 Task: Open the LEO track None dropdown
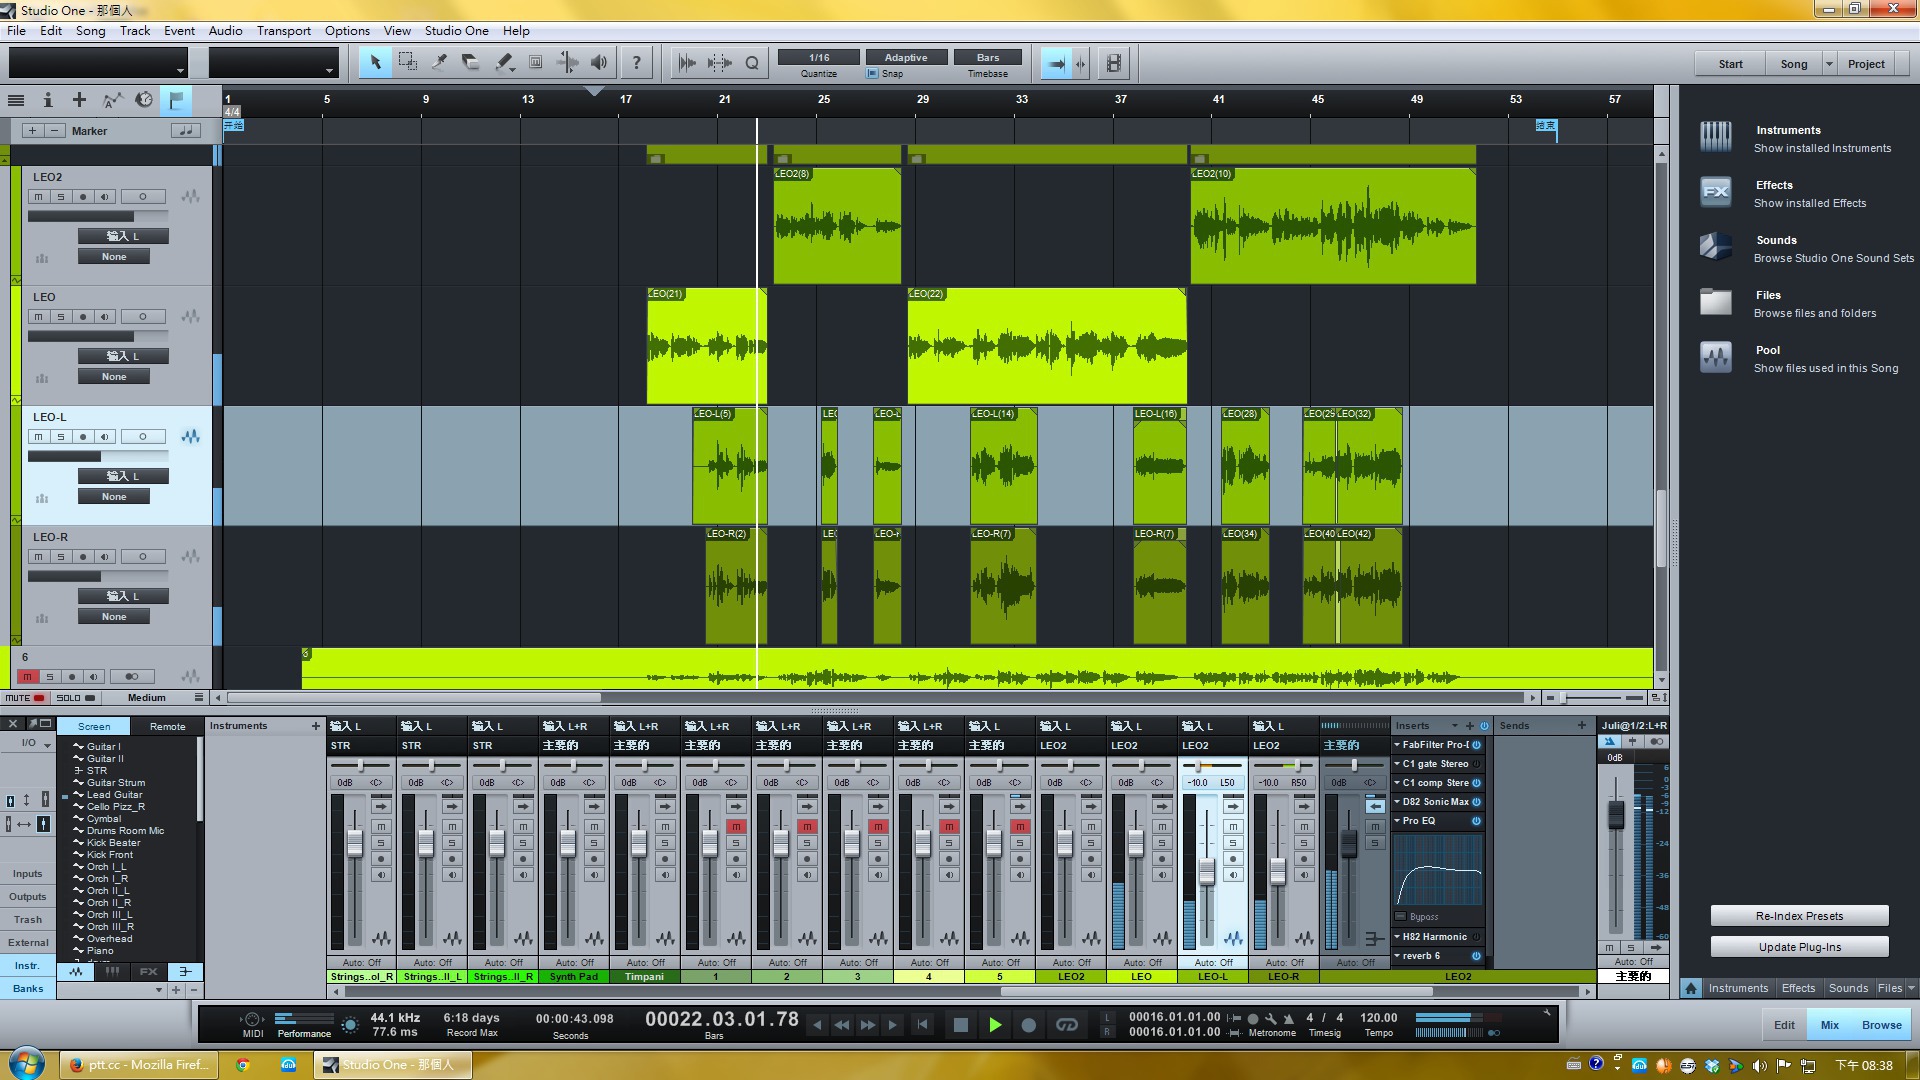pyautogui.click(x=114, y=377)
